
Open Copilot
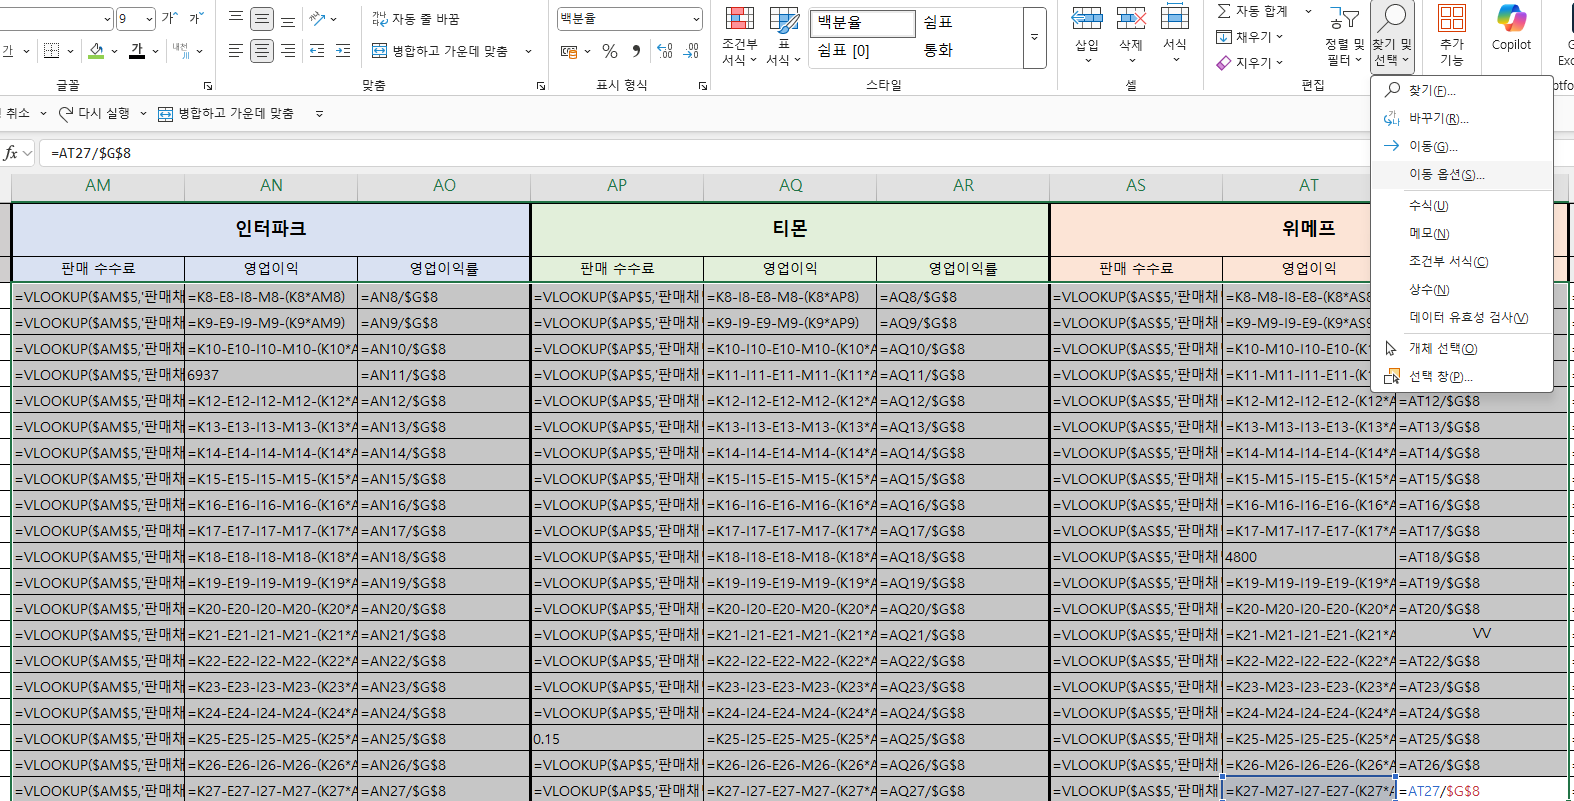[x=1511, y=28]
